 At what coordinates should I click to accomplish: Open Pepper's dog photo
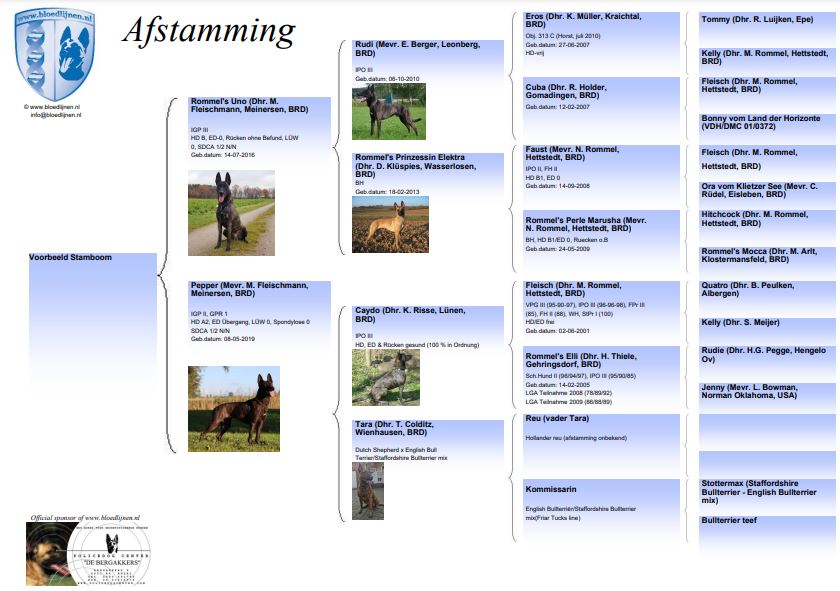(233, 408)
